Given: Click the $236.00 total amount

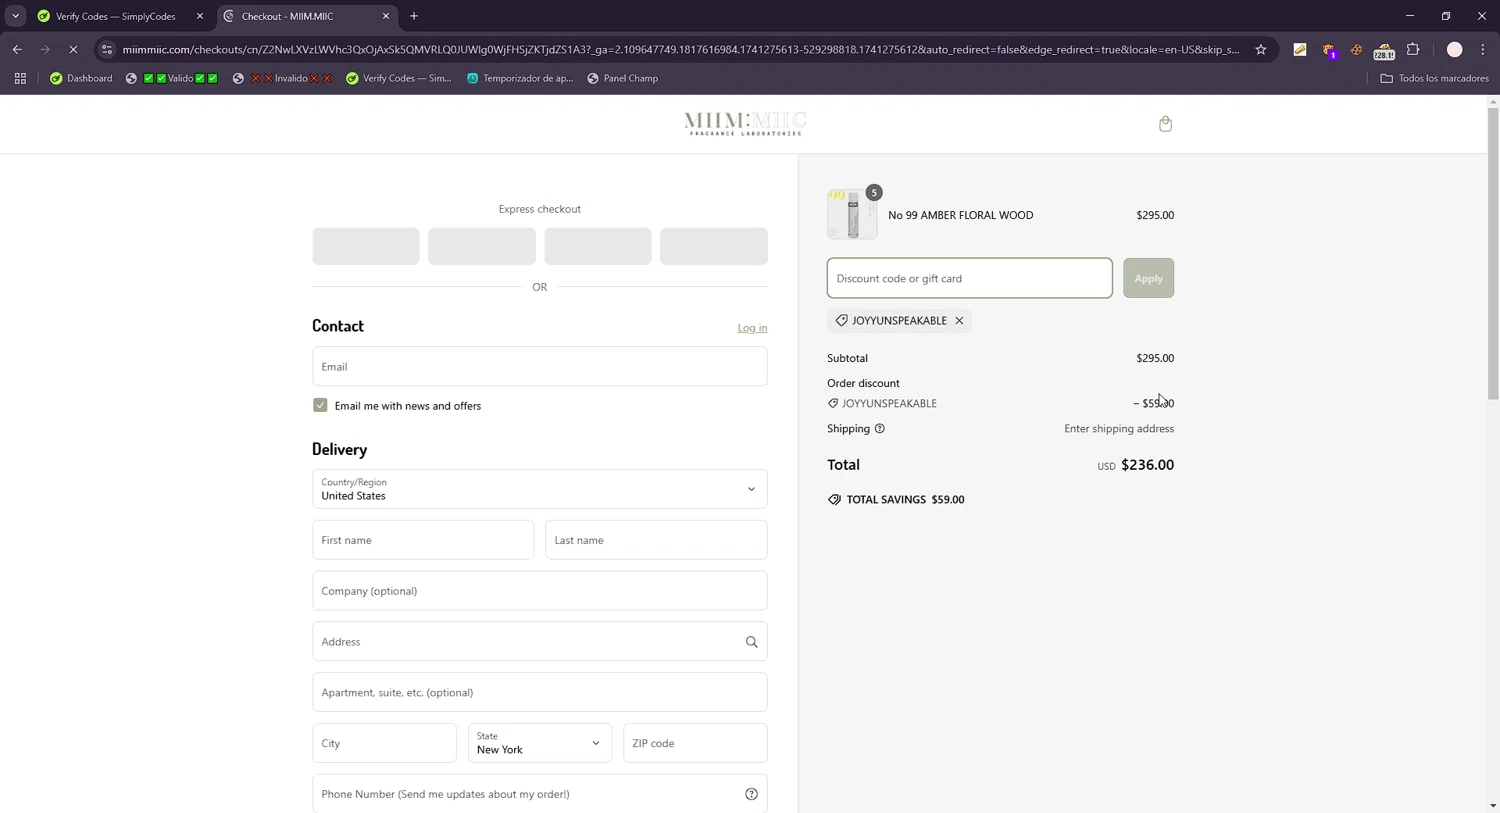Looking at the screenshot, I should tap(1147, 465).
